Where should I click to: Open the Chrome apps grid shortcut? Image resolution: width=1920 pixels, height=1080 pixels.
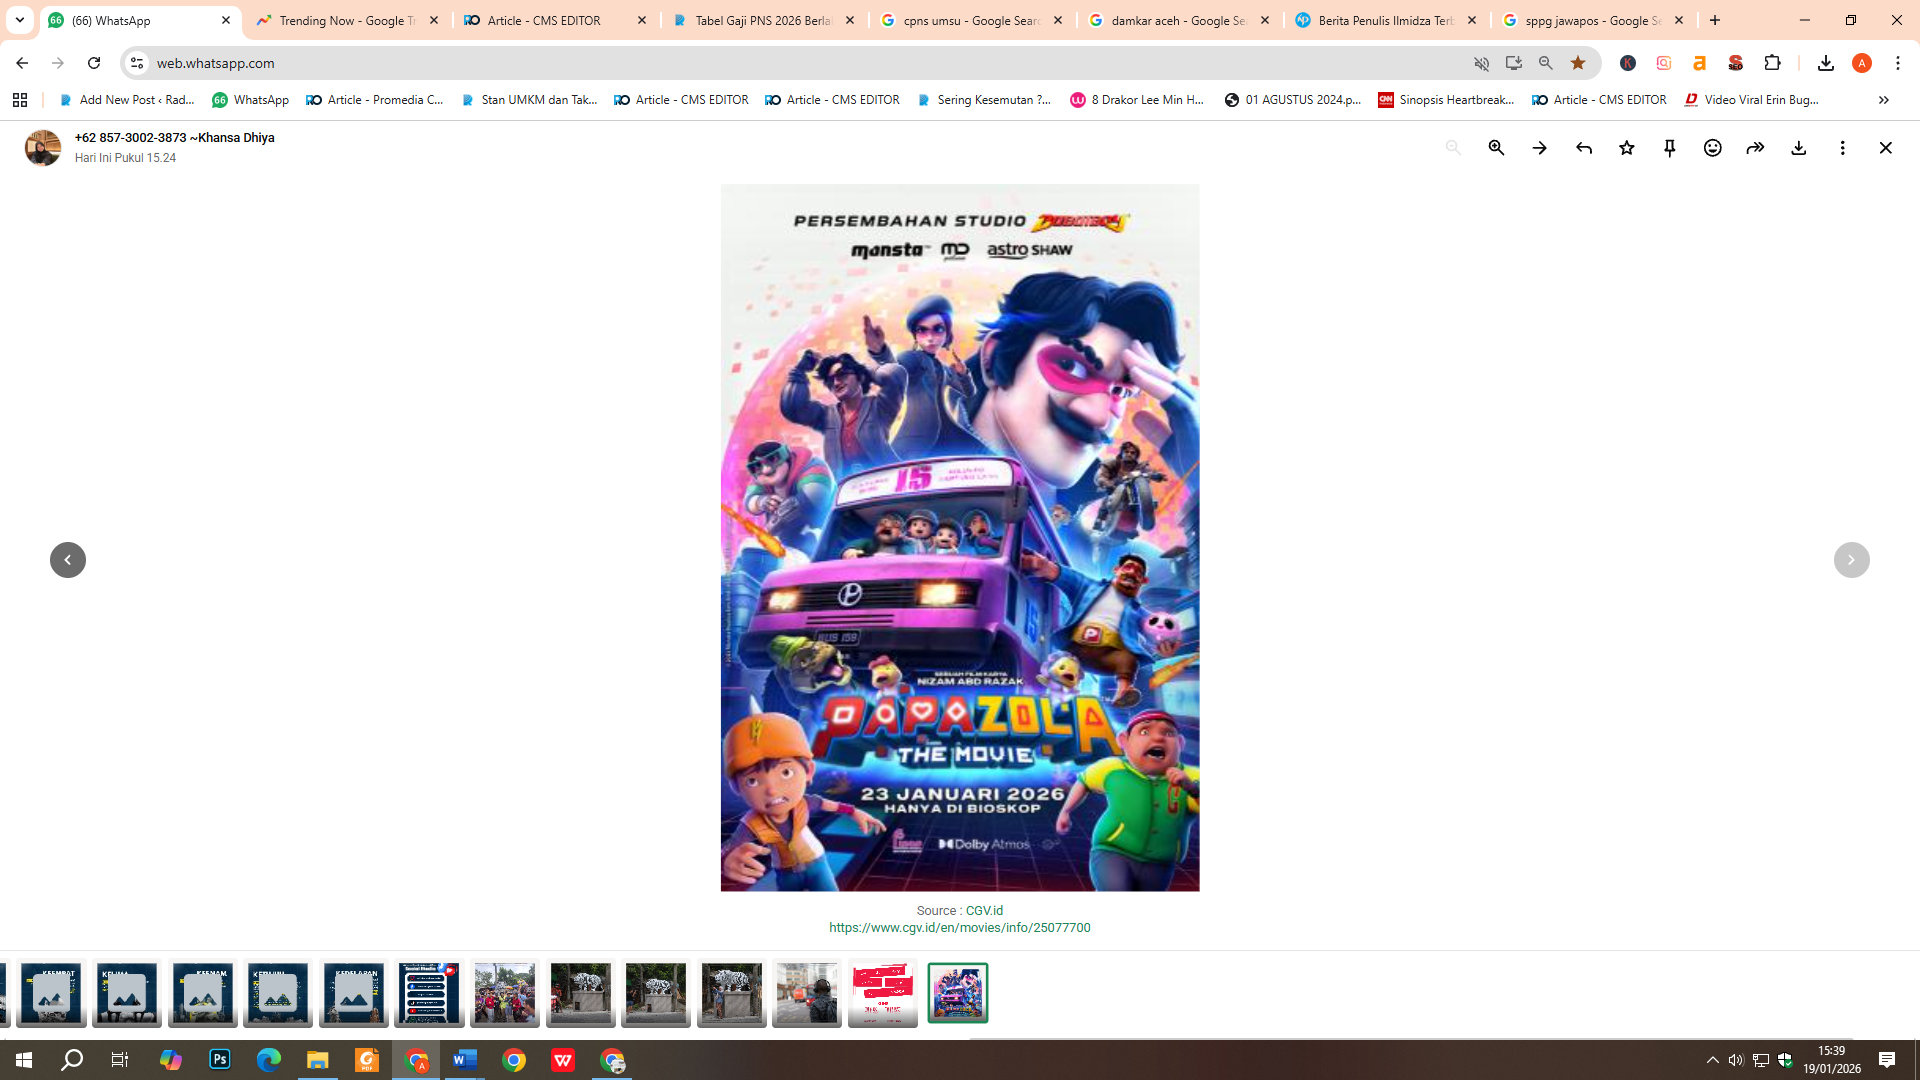[x=20, y=100]
